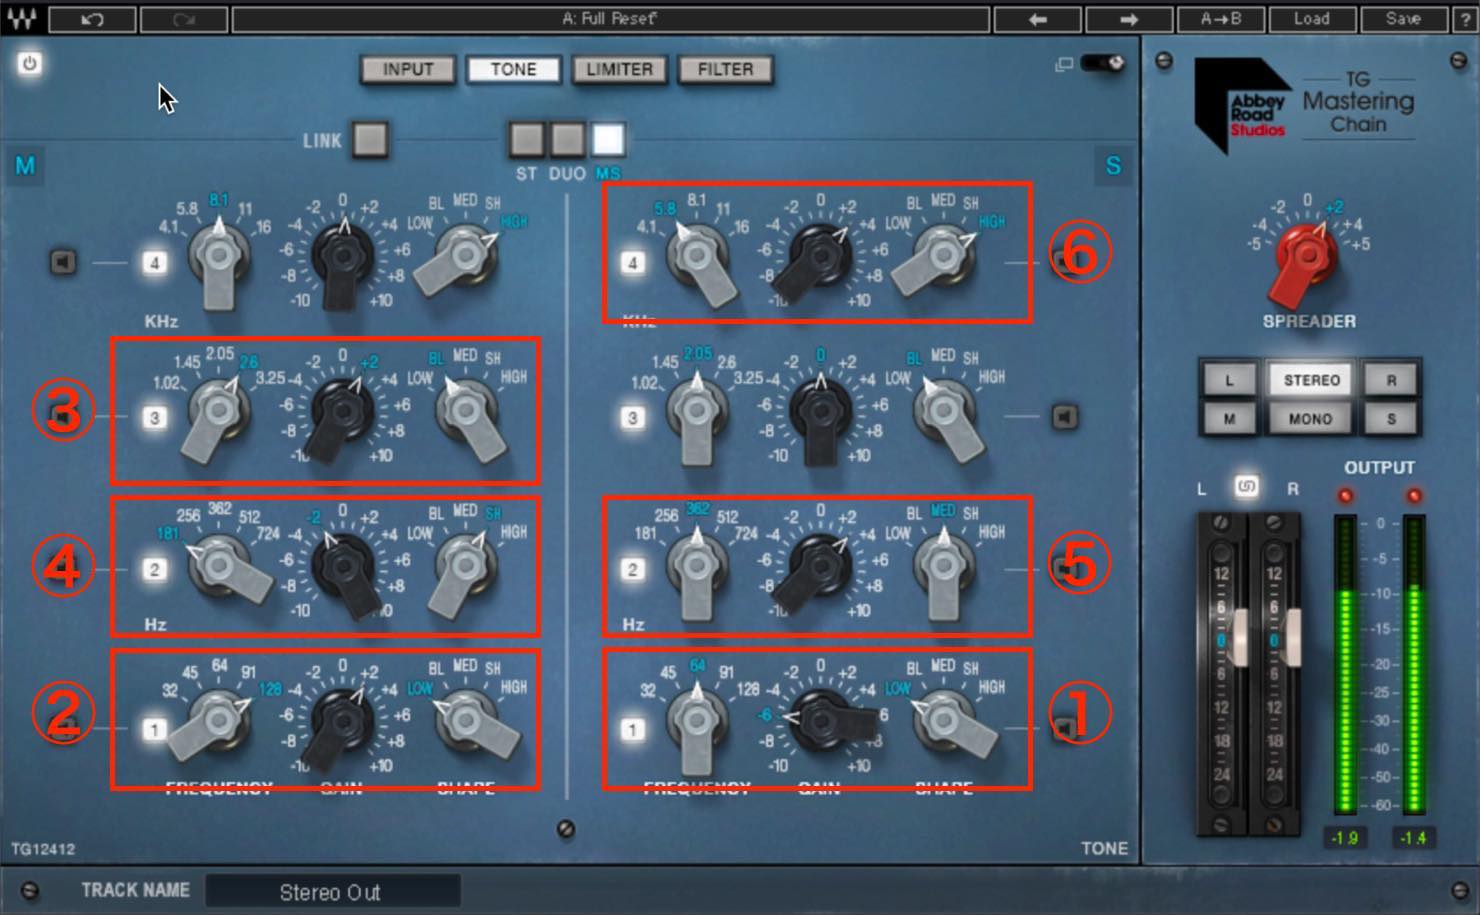Select MS processing mode
1480x915 pixels.
click(608, 140)
